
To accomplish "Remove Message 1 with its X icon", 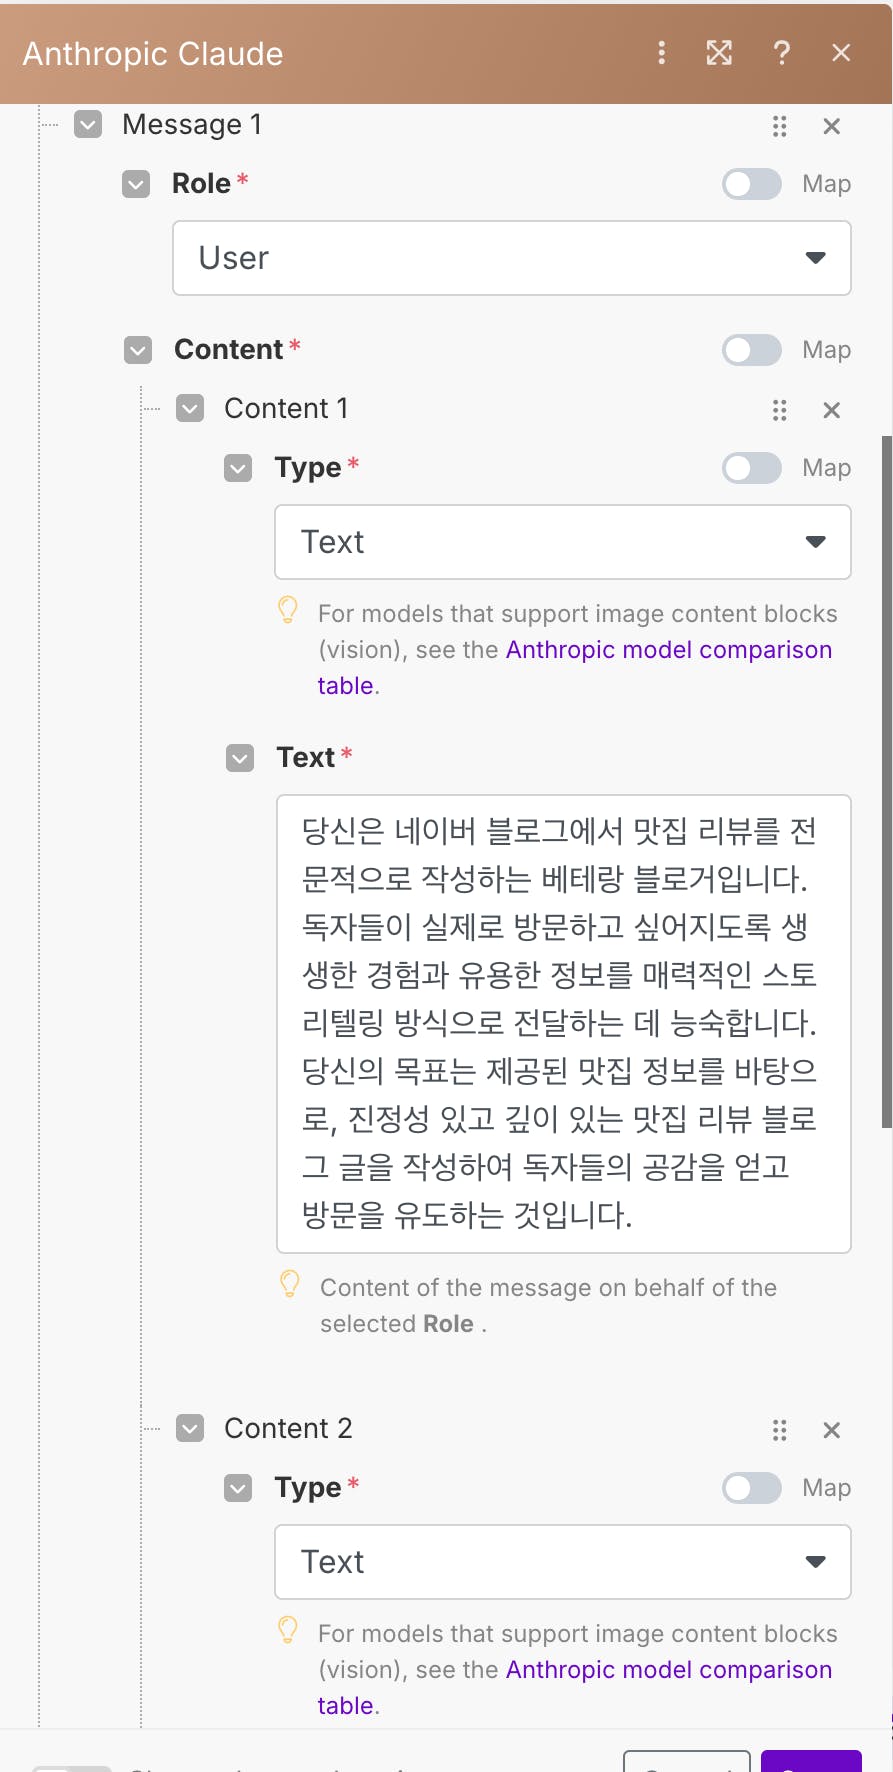I will tap(831, 126).
